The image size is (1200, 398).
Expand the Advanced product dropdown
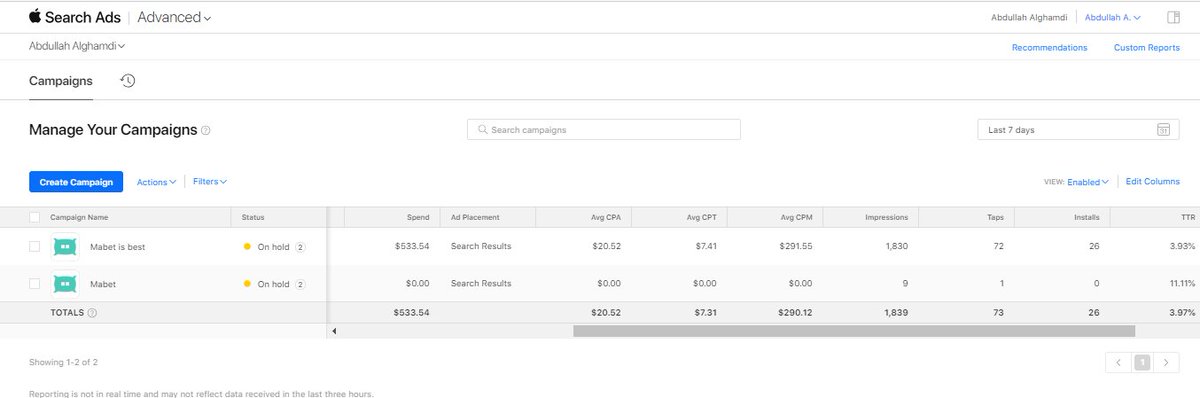pyautogui.click(x=174, y=17)
